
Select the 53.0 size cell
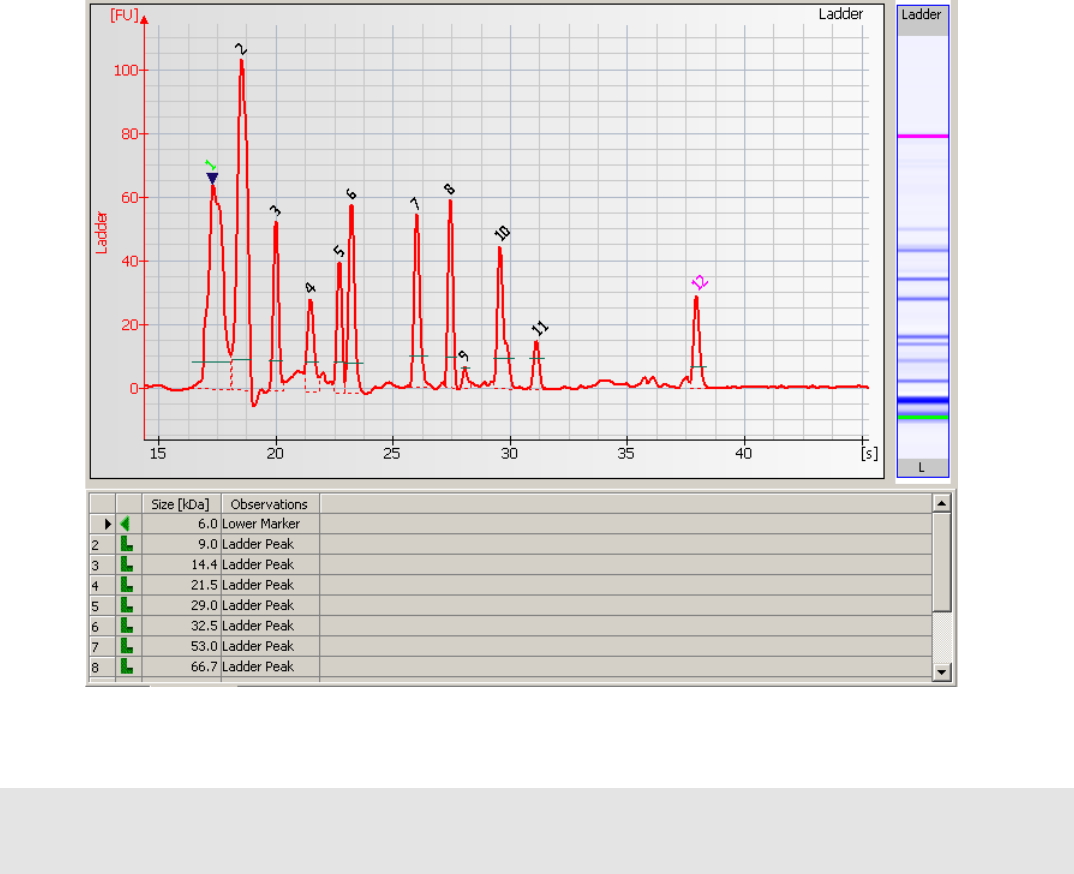[x=181, y=646]
